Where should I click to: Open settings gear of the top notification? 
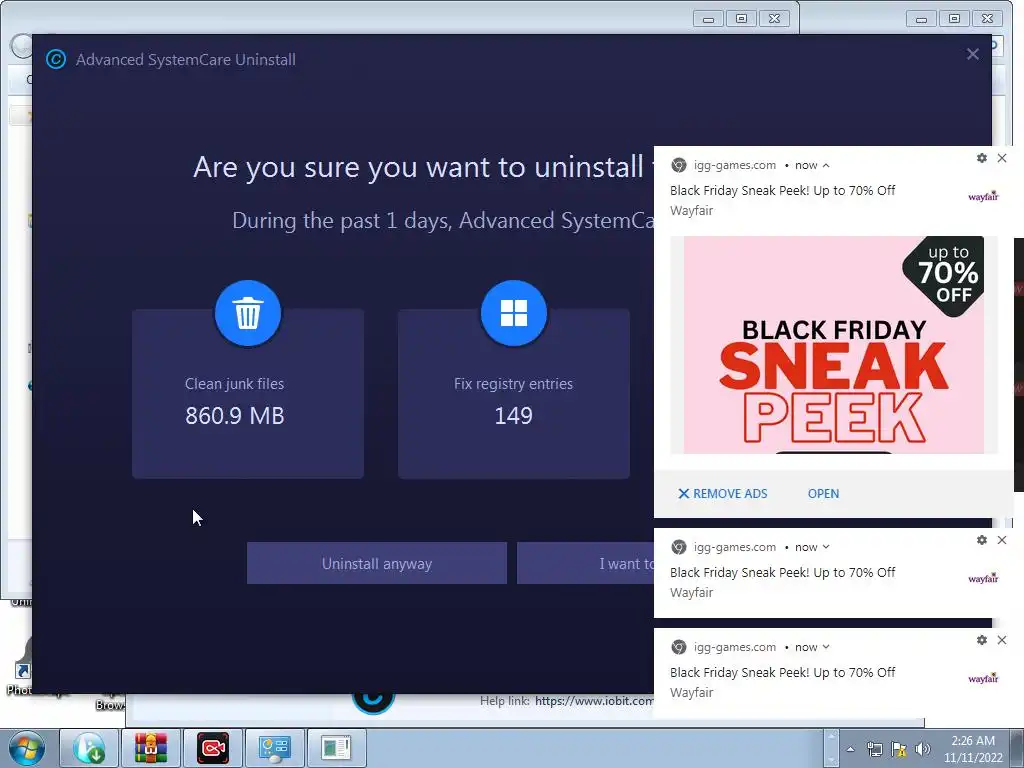tap(982, 158)
